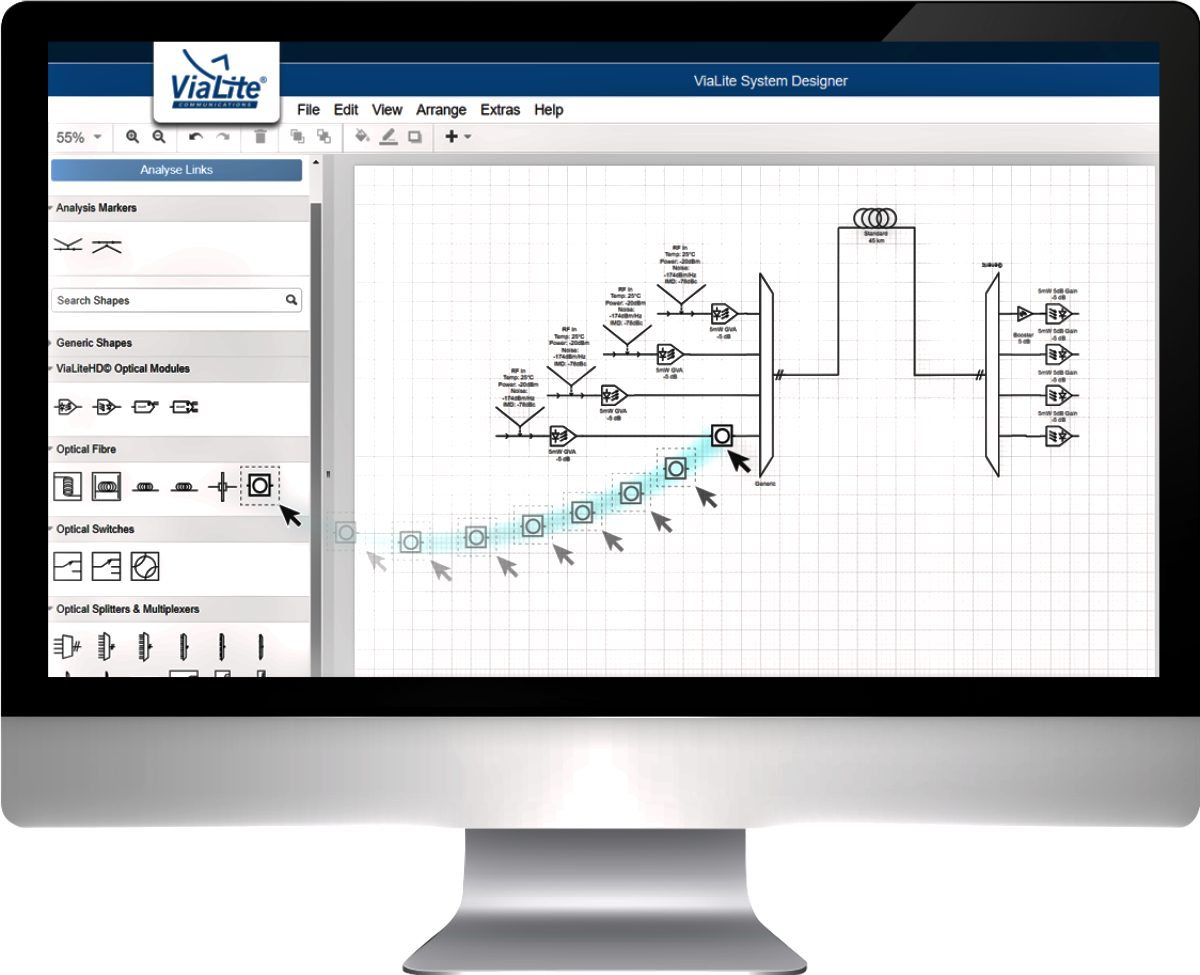Toggle the shadow tool icon
Screen dimensions: 1200x975
(x=414, y=137)
